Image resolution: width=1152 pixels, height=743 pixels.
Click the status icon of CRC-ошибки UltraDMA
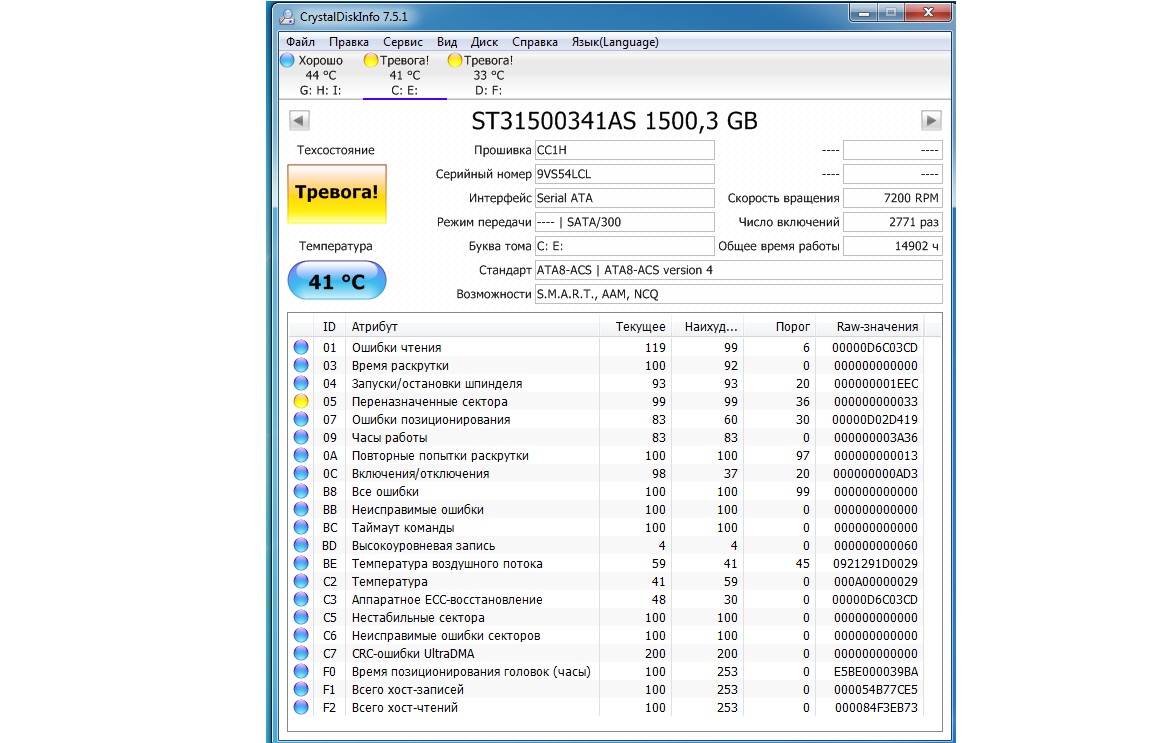(301, 653)
